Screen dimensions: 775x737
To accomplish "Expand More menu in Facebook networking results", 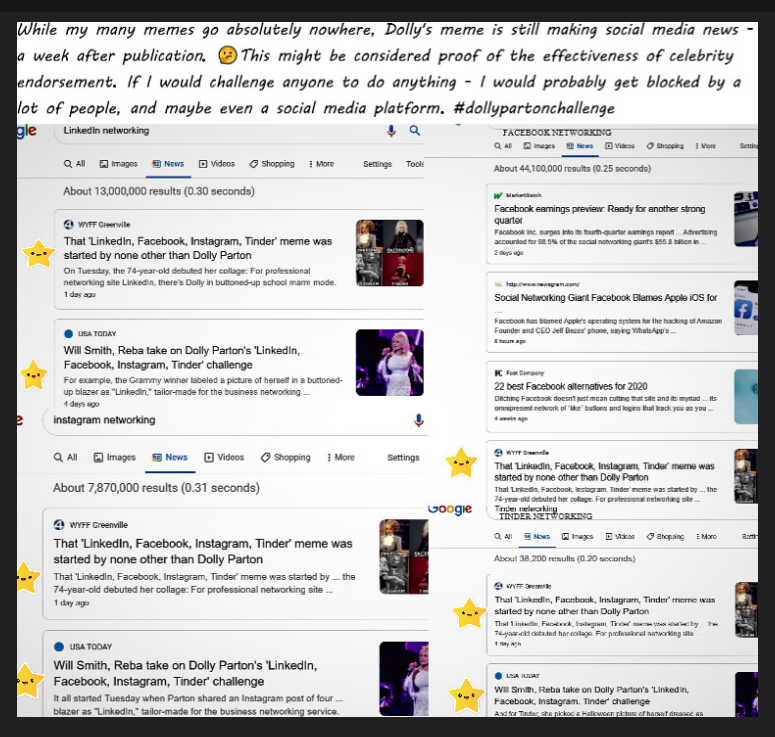I will (x=706, y=146).
